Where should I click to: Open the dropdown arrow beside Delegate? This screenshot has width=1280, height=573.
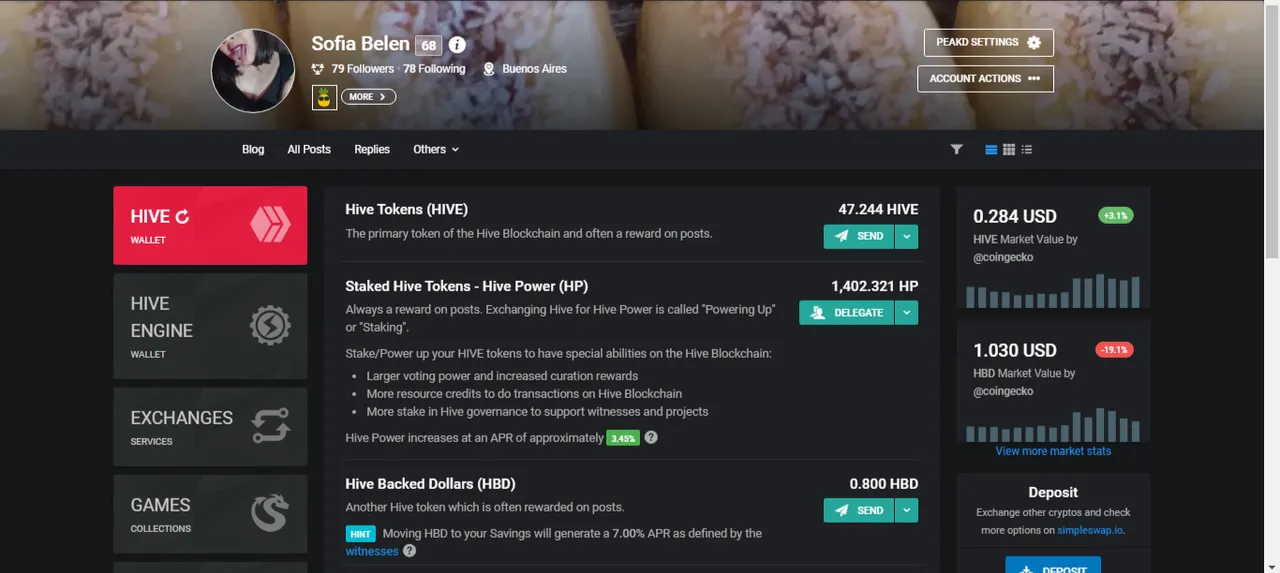point(905,313)
